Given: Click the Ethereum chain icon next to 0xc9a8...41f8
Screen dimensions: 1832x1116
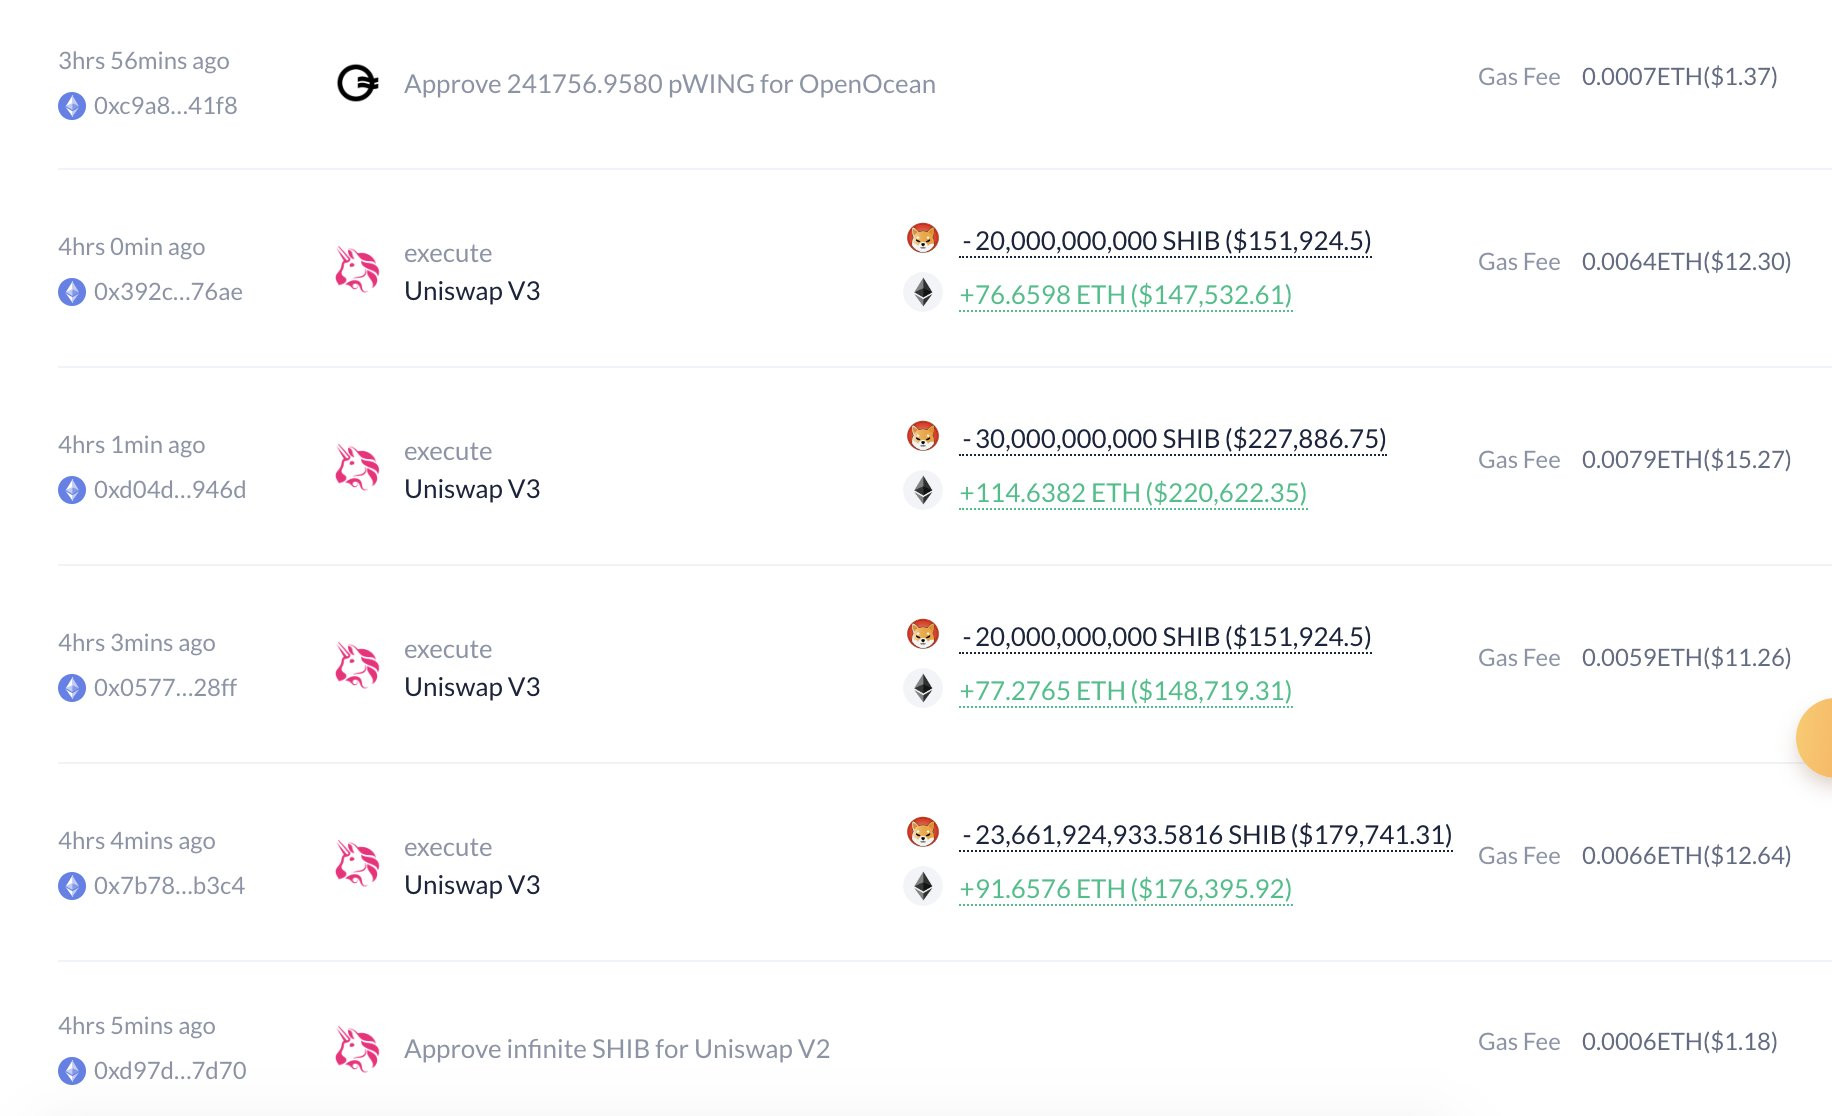Looking at the screenshot, I should (72, 106).
